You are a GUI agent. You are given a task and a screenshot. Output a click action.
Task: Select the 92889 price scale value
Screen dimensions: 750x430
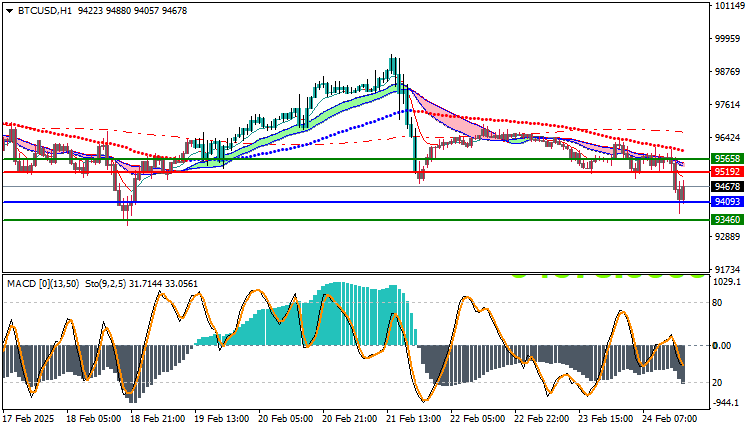click(728, 237)
